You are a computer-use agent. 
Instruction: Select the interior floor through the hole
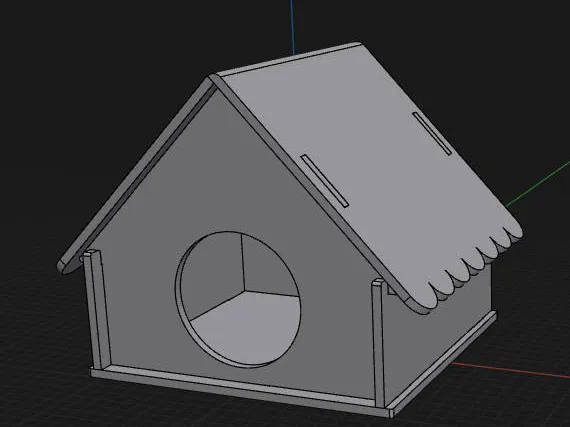251,327
